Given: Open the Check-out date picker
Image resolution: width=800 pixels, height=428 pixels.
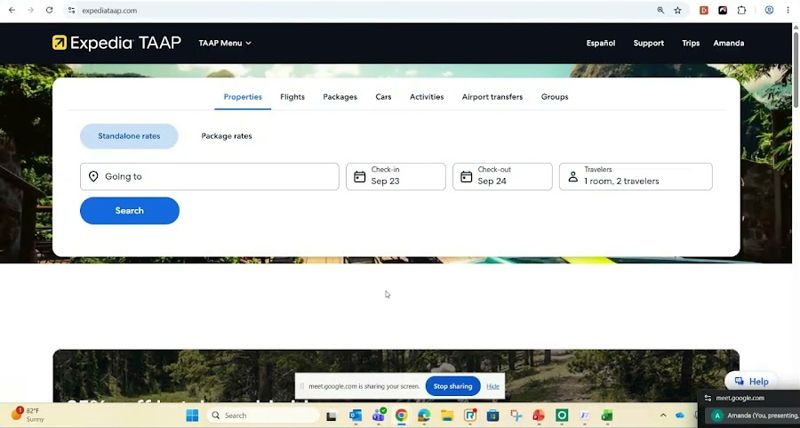Looking at the screenshot, I should (503, 177).
